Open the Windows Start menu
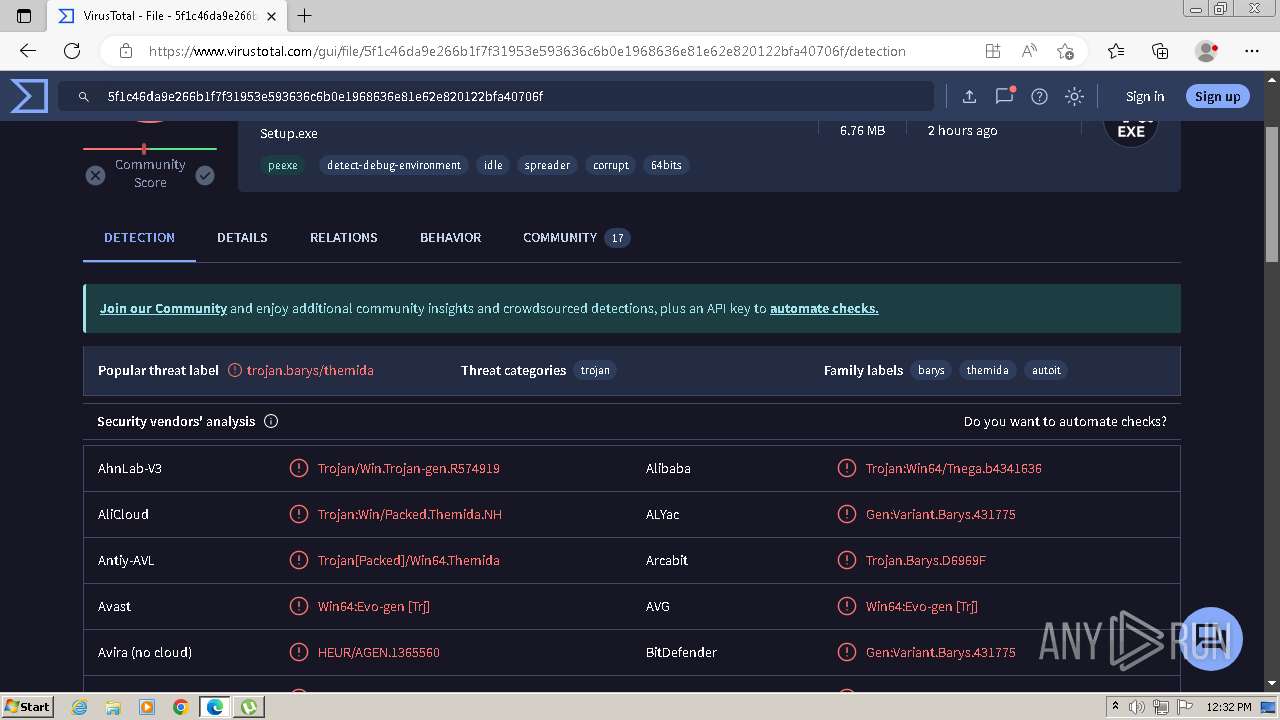 pyautogui.click(x=27, y=706)
